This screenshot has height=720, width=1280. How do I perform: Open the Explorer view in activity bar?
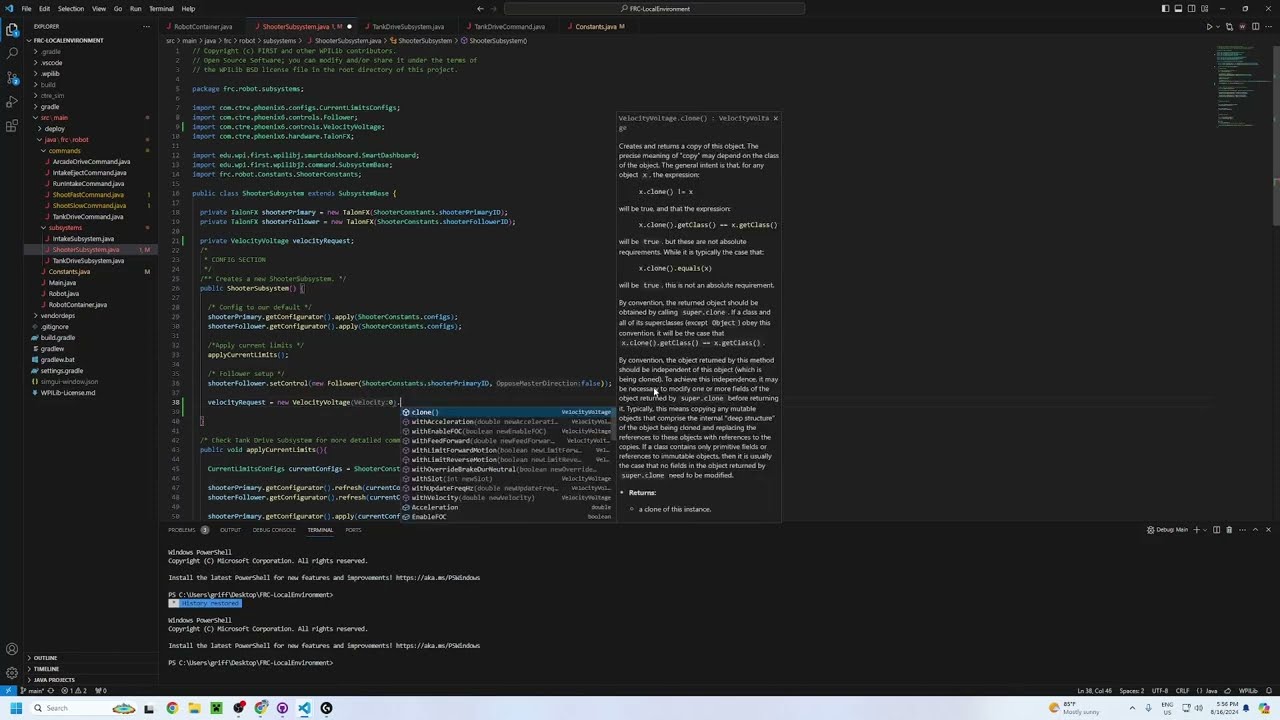(x=12, y=30)
